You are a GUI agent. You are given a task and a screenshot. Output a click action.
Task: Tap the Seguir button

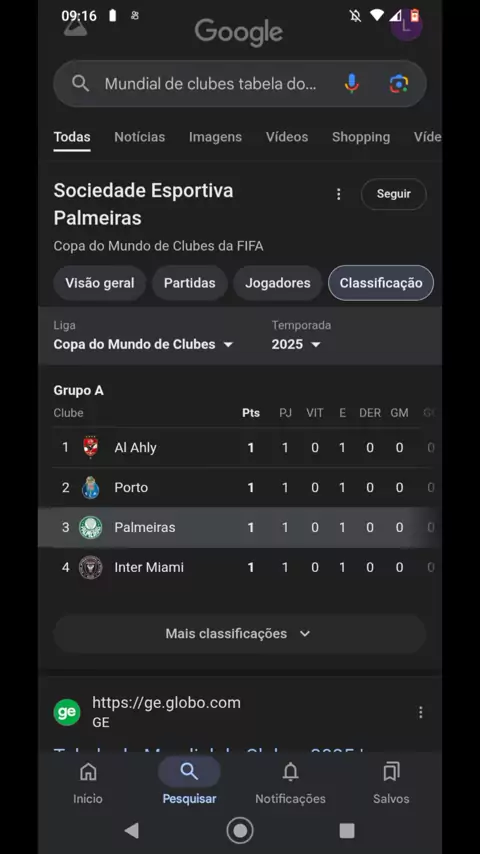tap(393, 194)
